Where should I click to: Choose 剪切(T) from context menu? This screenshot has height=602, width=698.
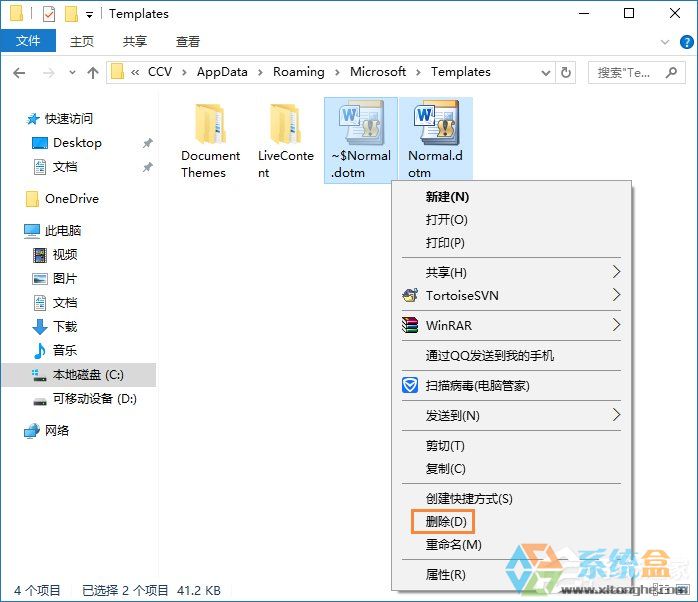tap(511, 446)
